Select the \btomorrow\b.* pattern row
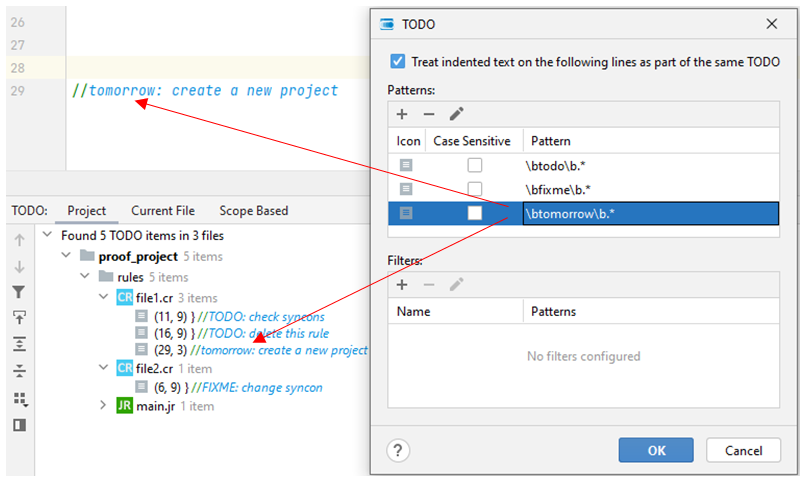This screenshot has height=497, width=800. point(650,213)
